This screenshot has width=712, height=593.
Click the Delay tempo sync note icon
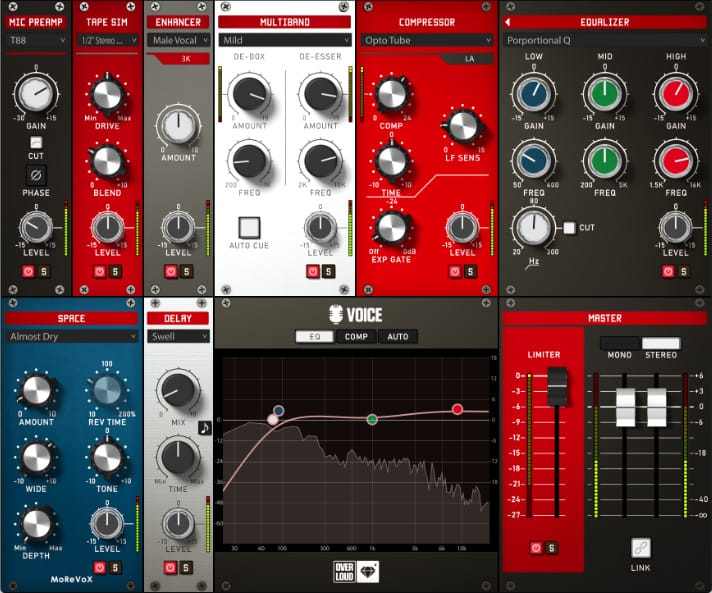click(x=205, y=428)
